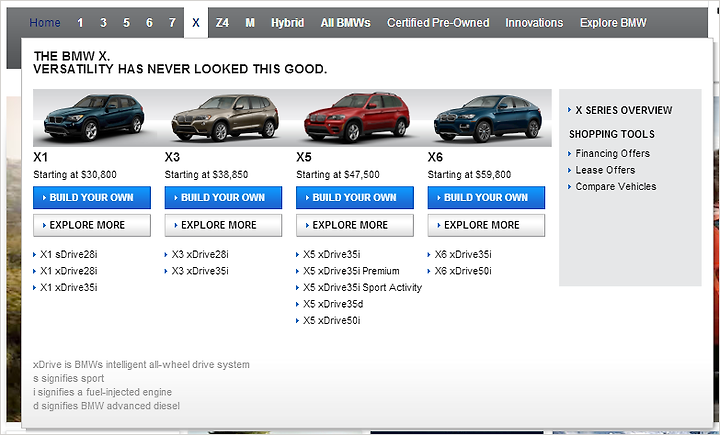
Task: Click Explore More under X6
Action: [486, 225]
